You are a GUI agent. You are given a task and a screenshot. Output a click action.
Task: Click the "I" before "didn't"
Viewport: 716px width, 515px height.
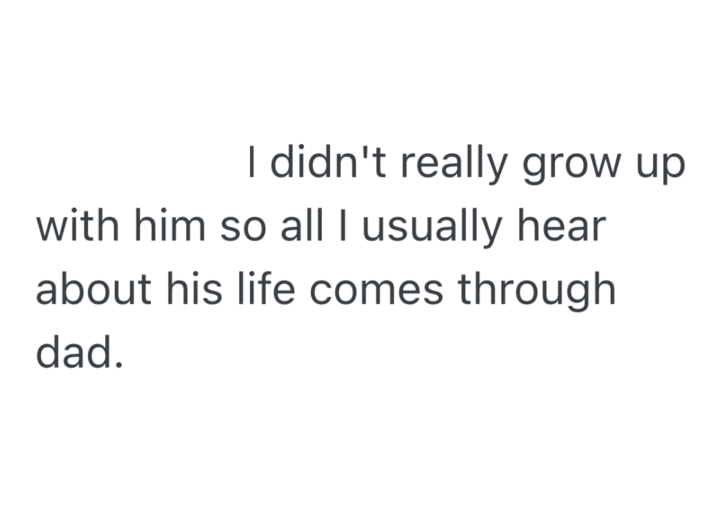click(x=252, y=163)
